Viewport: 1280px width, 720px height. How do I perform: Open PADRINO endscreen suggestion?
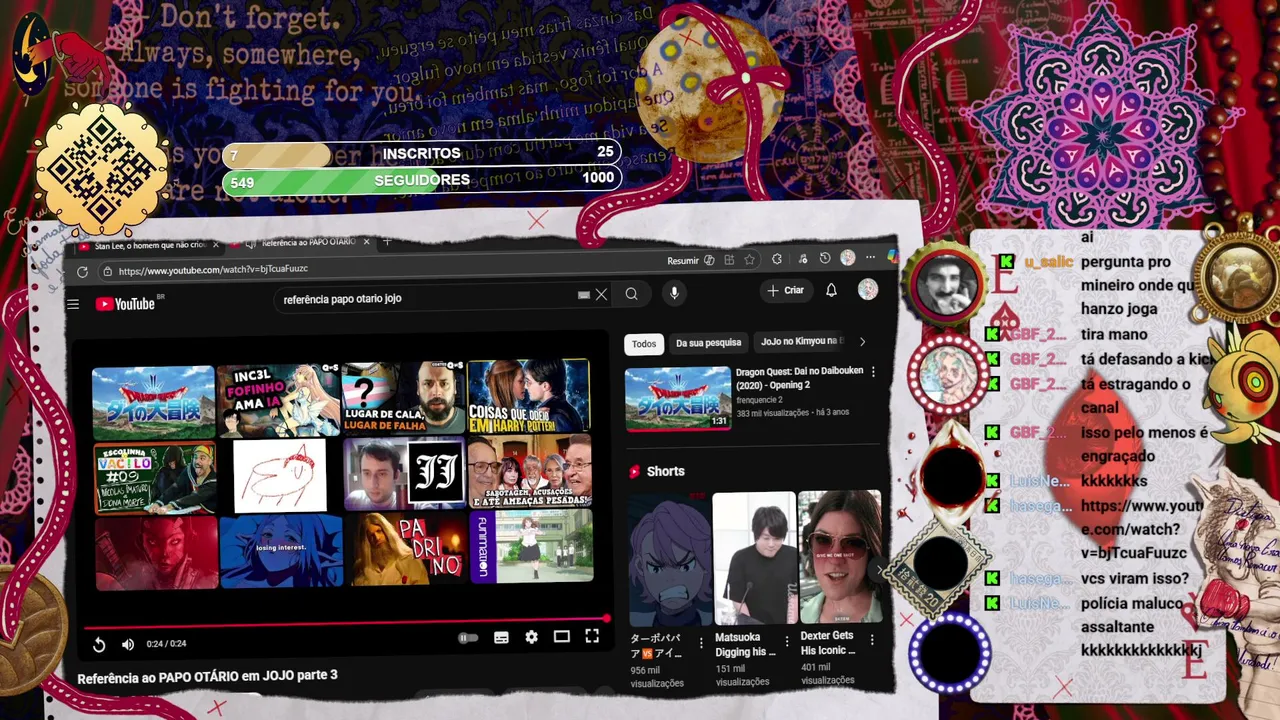click(x=406, y=548)
